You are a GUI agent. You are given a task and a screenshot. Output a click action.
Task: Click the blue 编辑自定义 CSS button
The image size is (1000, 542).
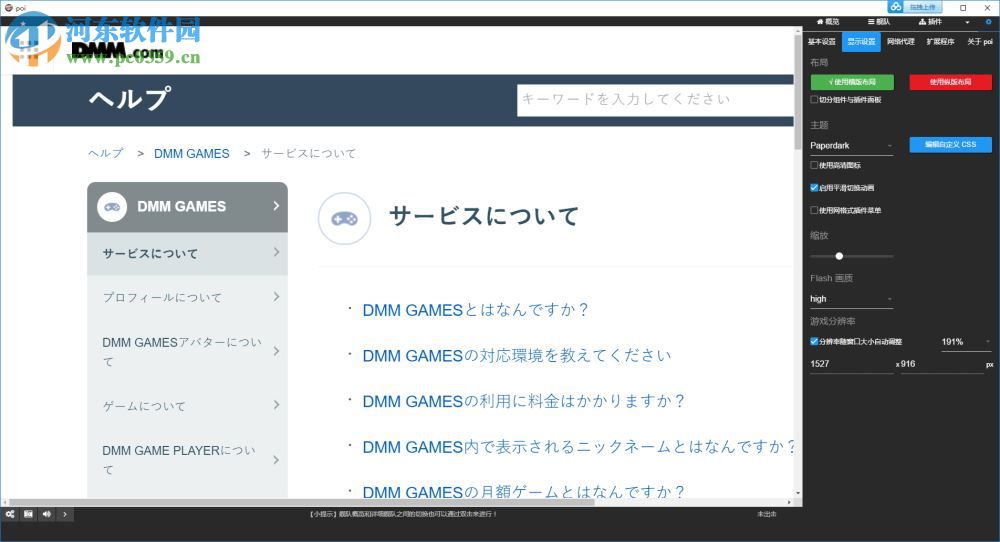click(950, 145)
